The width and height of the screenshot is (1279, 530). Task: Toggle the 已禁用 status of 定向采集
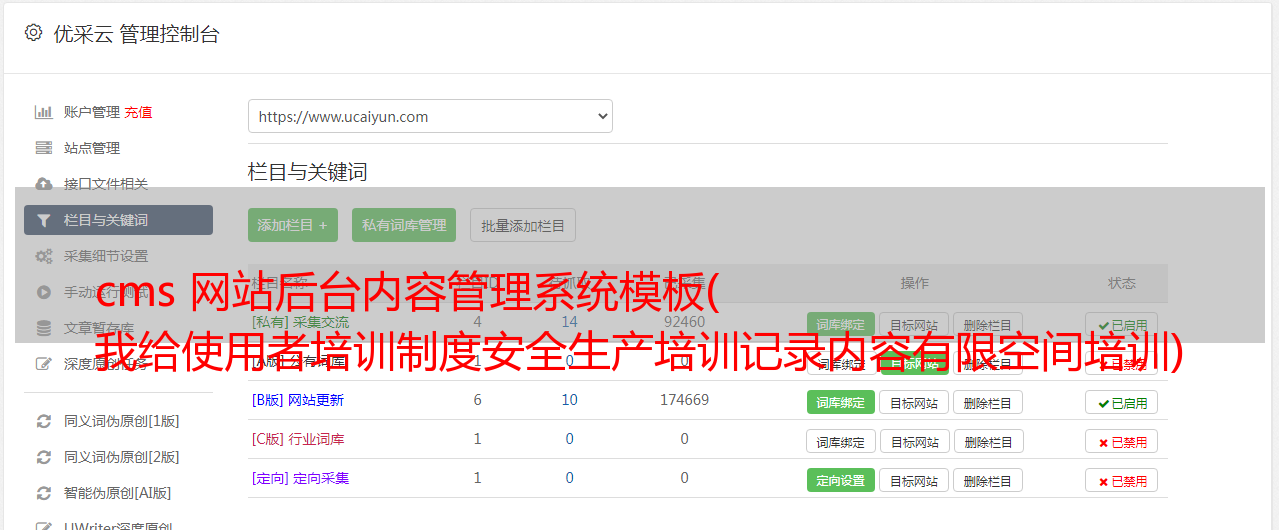pyautogui.click(x=1122, y=480)
